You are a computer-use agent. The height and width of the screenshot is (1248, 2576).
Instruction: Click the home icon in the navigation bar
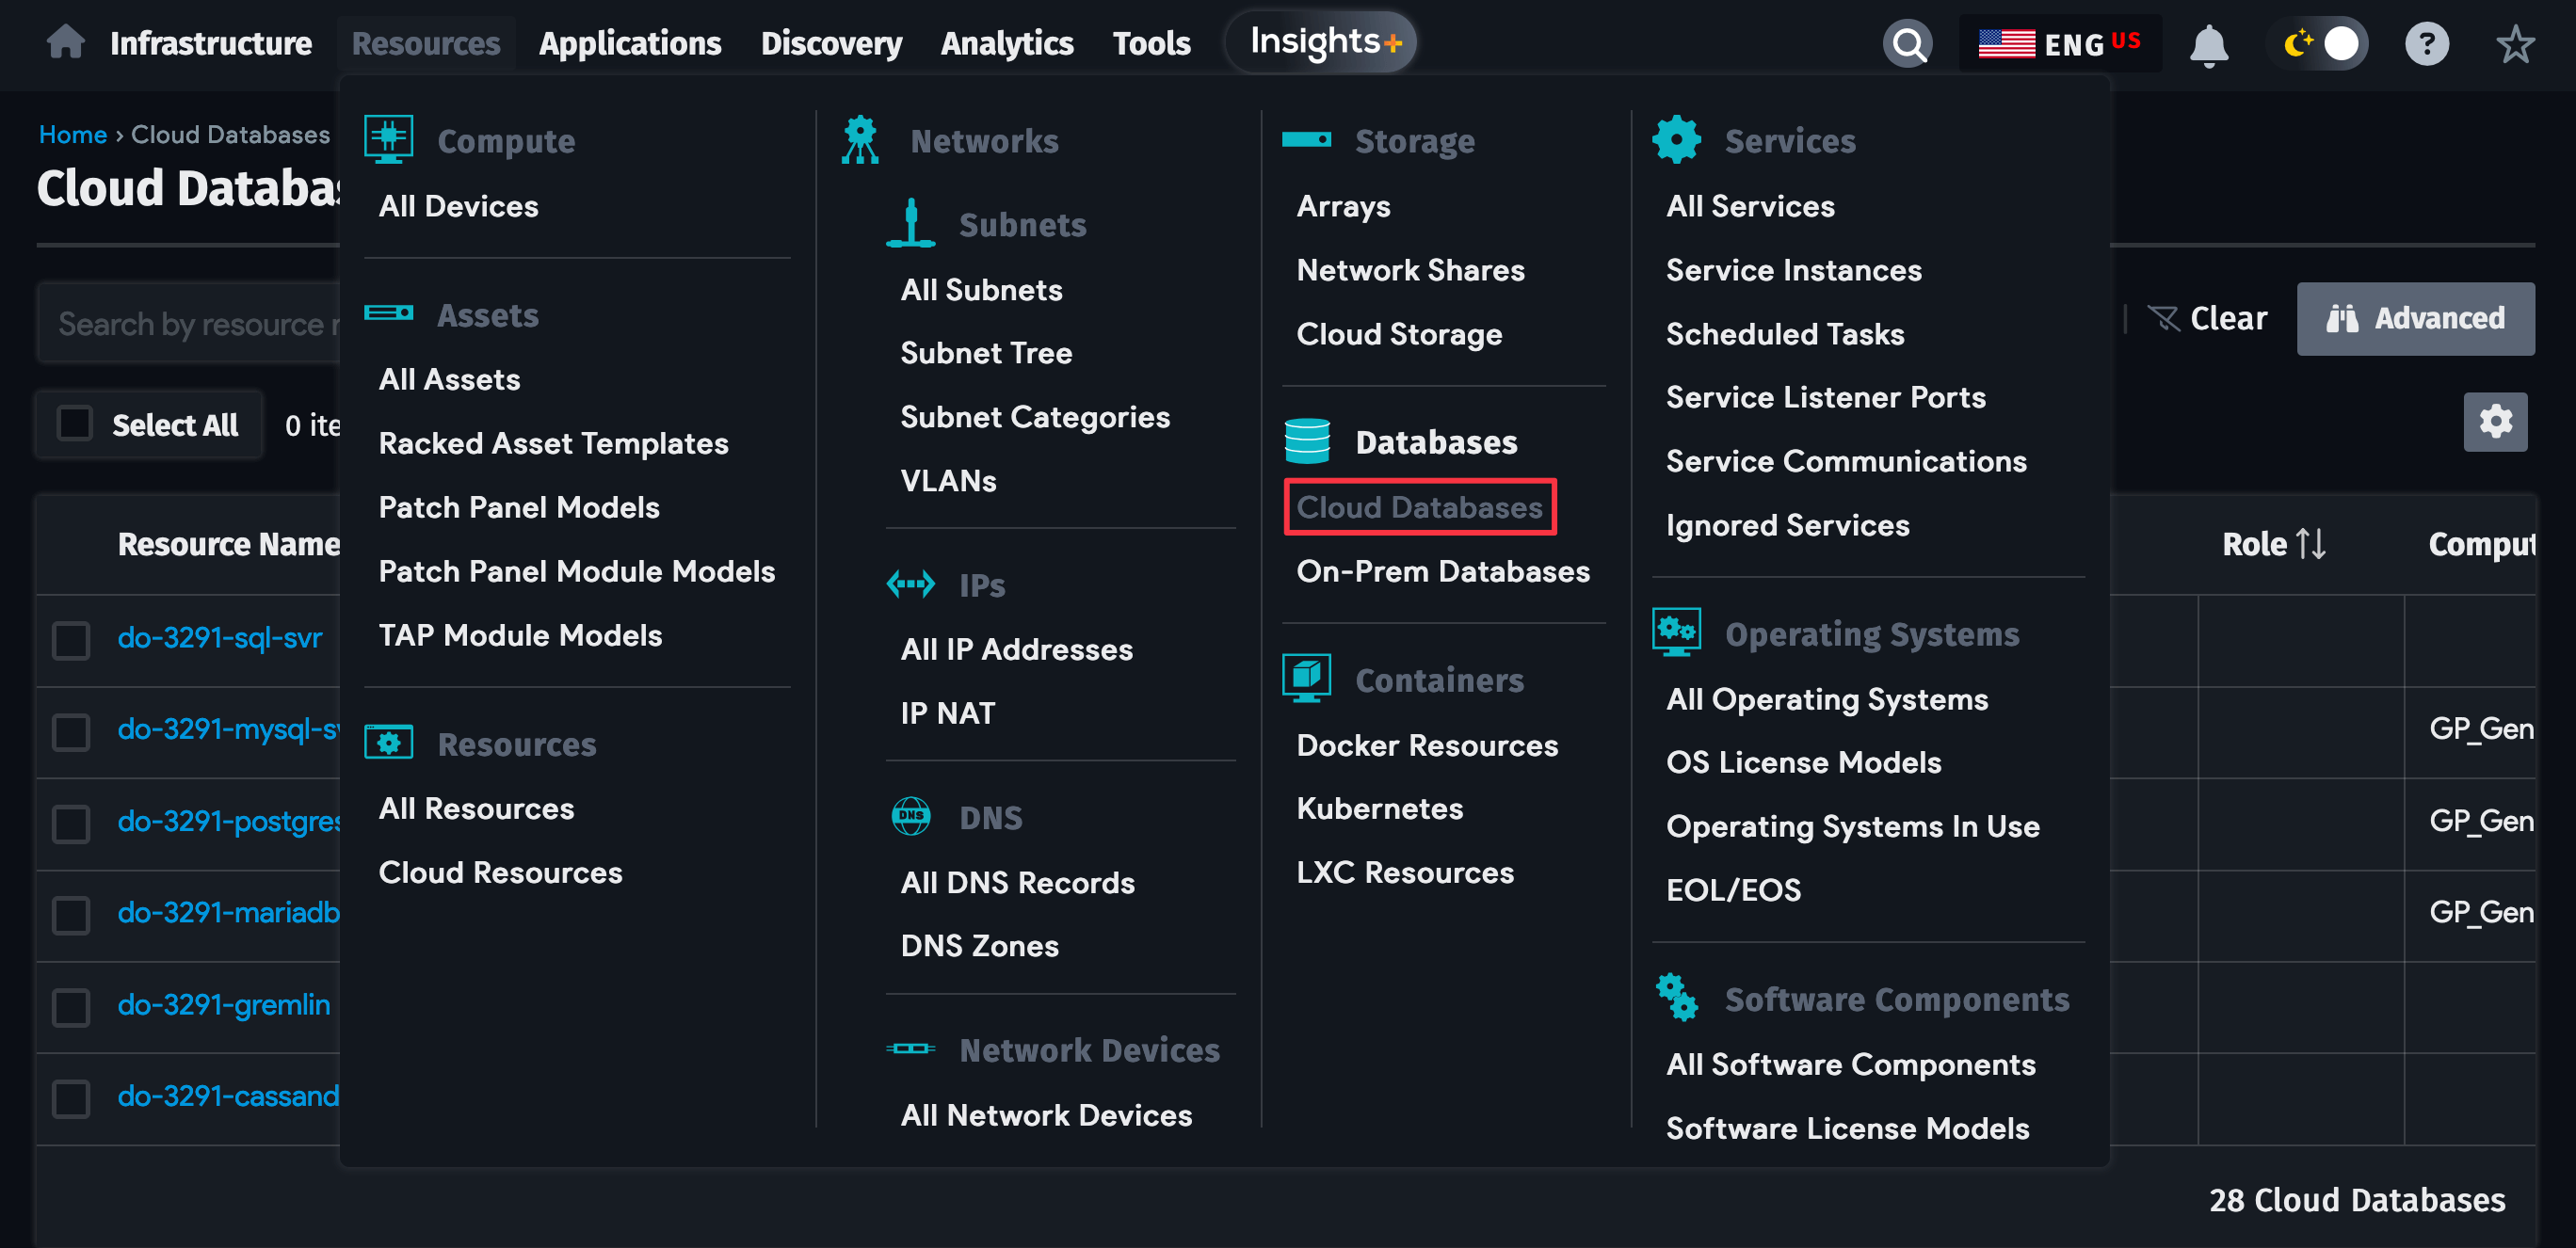point(64,42)
